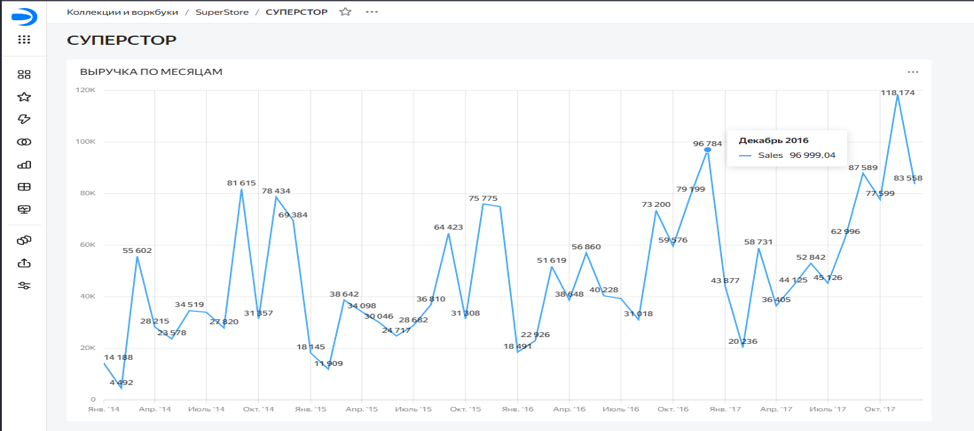Open dashboards grid icon in sidebar
This screenshot has width=974, height=431.
(x=24, y=187)
